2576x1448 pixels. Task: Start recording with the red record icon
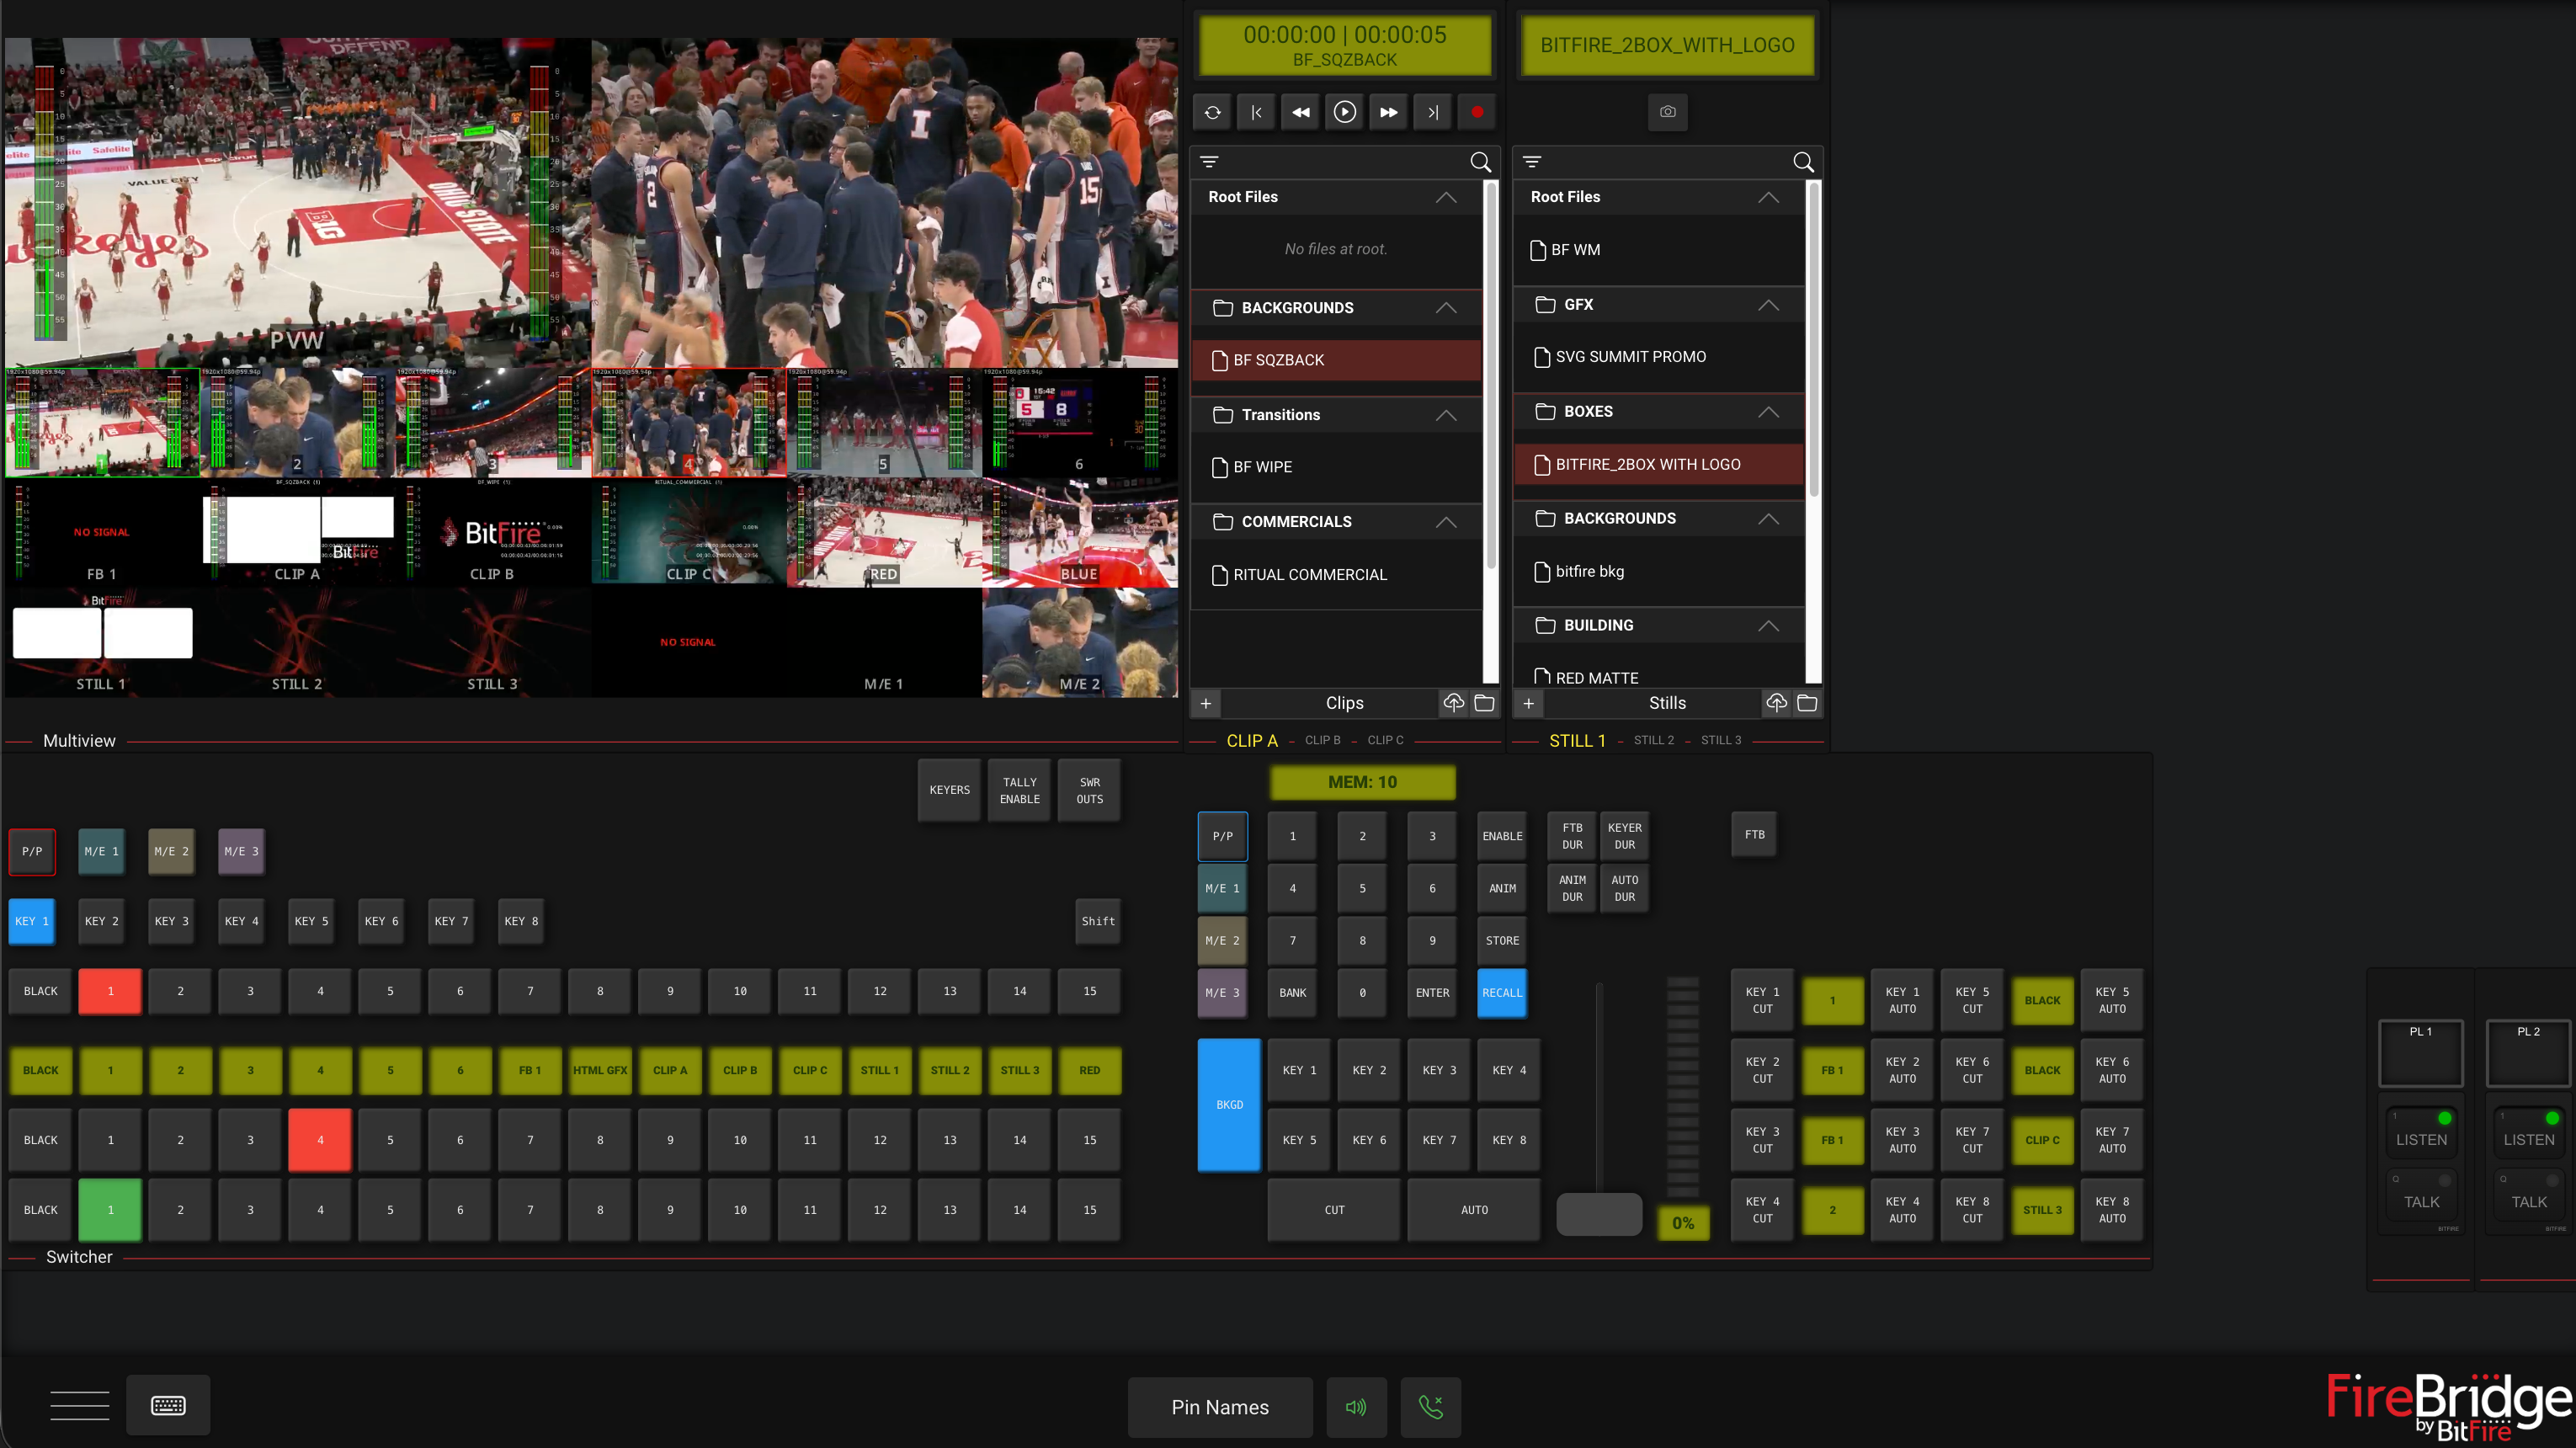[1477, 112]
